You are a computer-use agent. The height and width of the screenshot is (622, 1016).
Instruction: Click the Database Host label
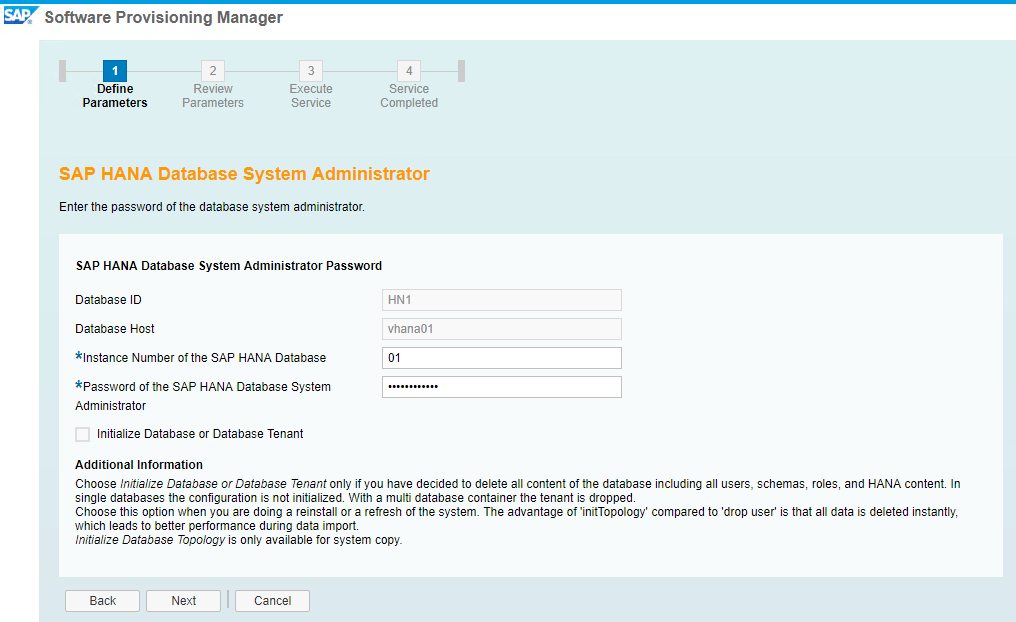(115, 328)
